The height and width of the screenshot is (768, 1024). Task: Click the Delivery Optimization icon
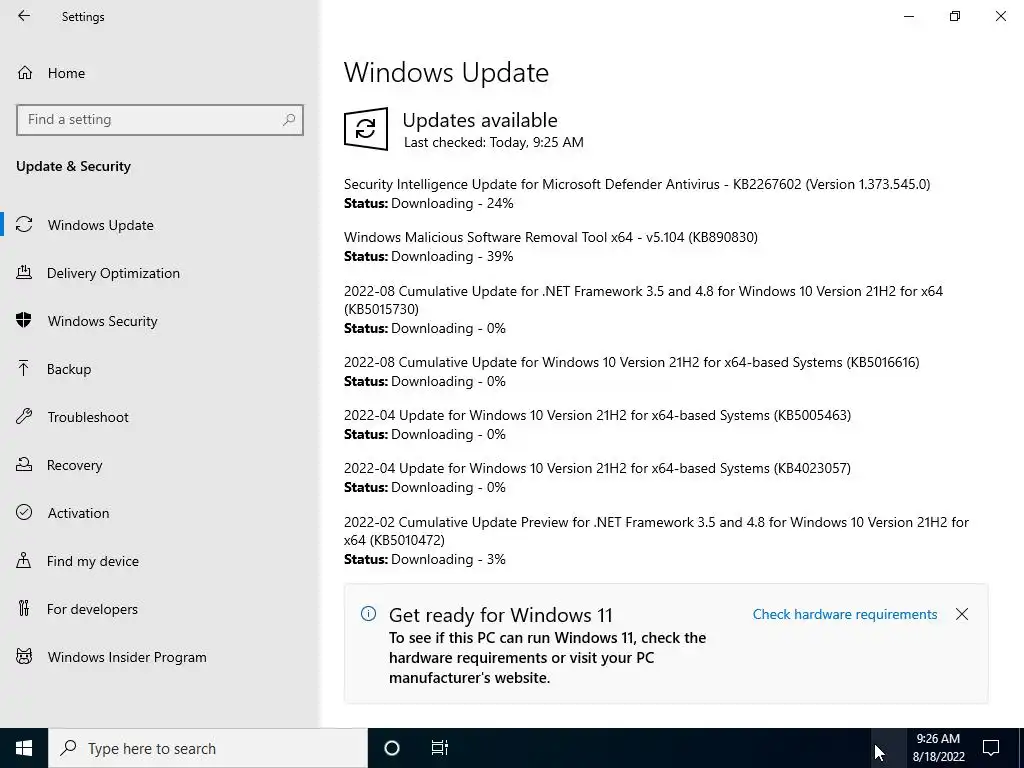pyautogui.click(x=24, y=272)
